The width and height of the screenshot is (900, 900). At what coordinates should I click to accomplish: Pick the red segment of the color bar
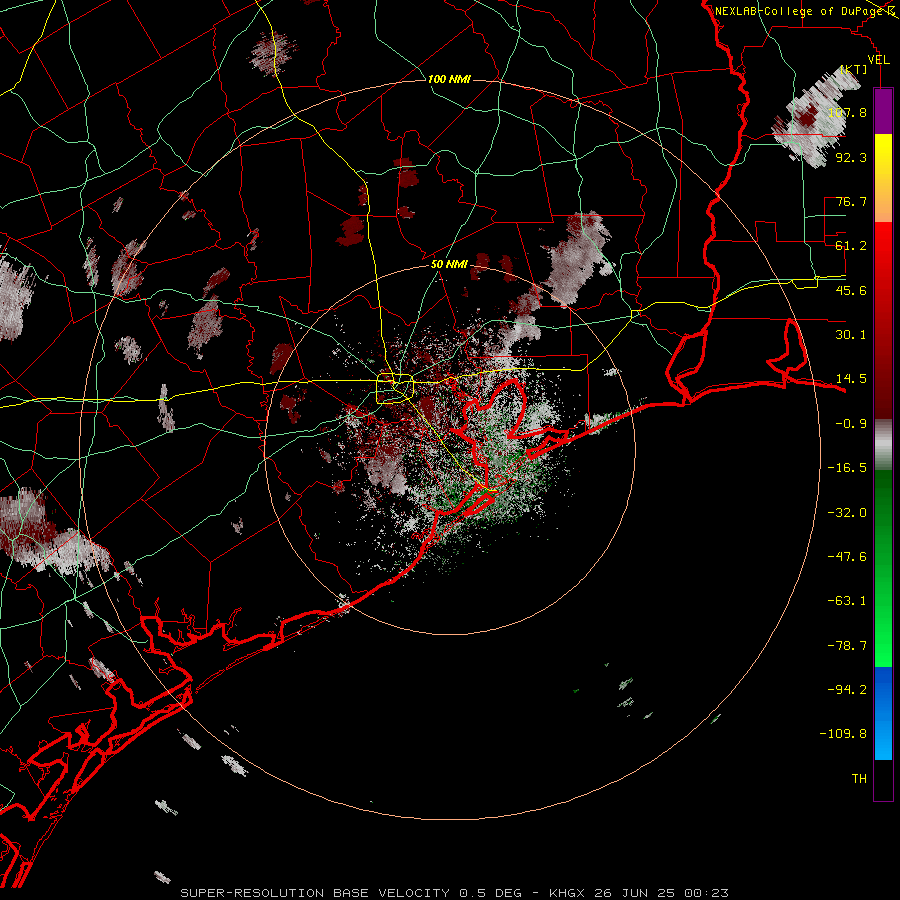(x=883, y=320)
